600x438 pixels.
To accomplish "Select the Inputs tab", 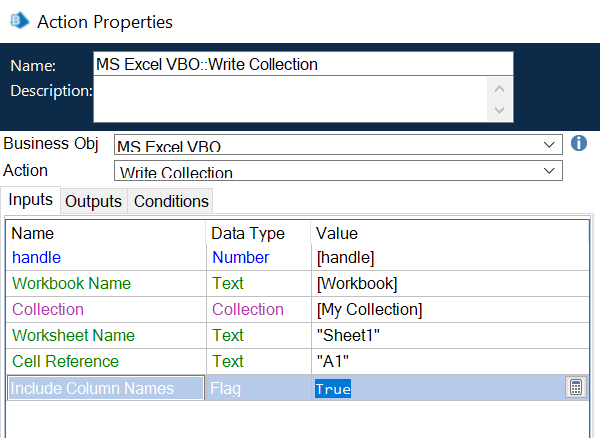I will pyautogui.click(x=30, y=200).
